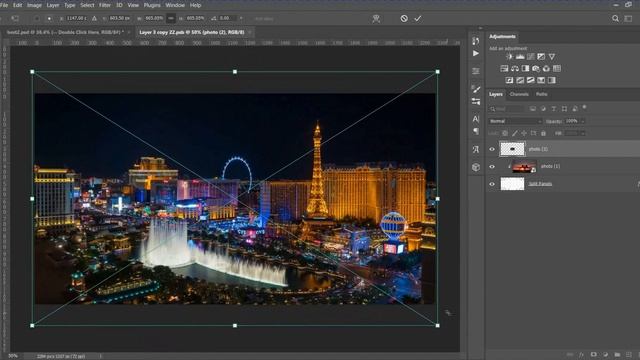The image size is (640, 360).
Task: Open the Brushes panel icon
Action: click(x=476, y=89)
